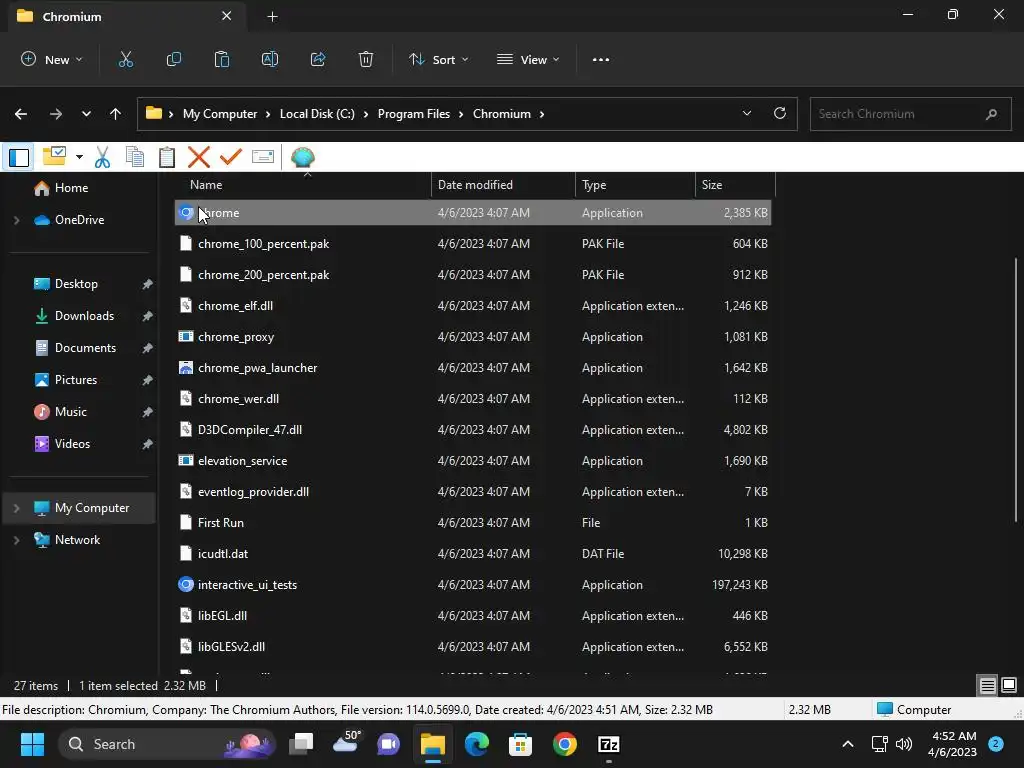This screenshot has width=1024, height=768.
Task: Open dropdown arrow next to folder options icon
Action: [x=79, y=157]
